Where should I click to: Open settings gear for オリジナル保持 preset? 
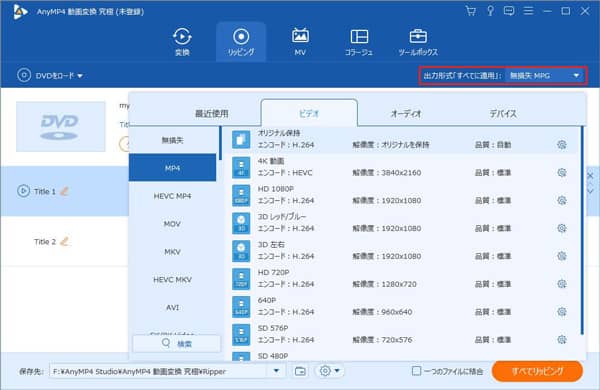coord(562,145)
